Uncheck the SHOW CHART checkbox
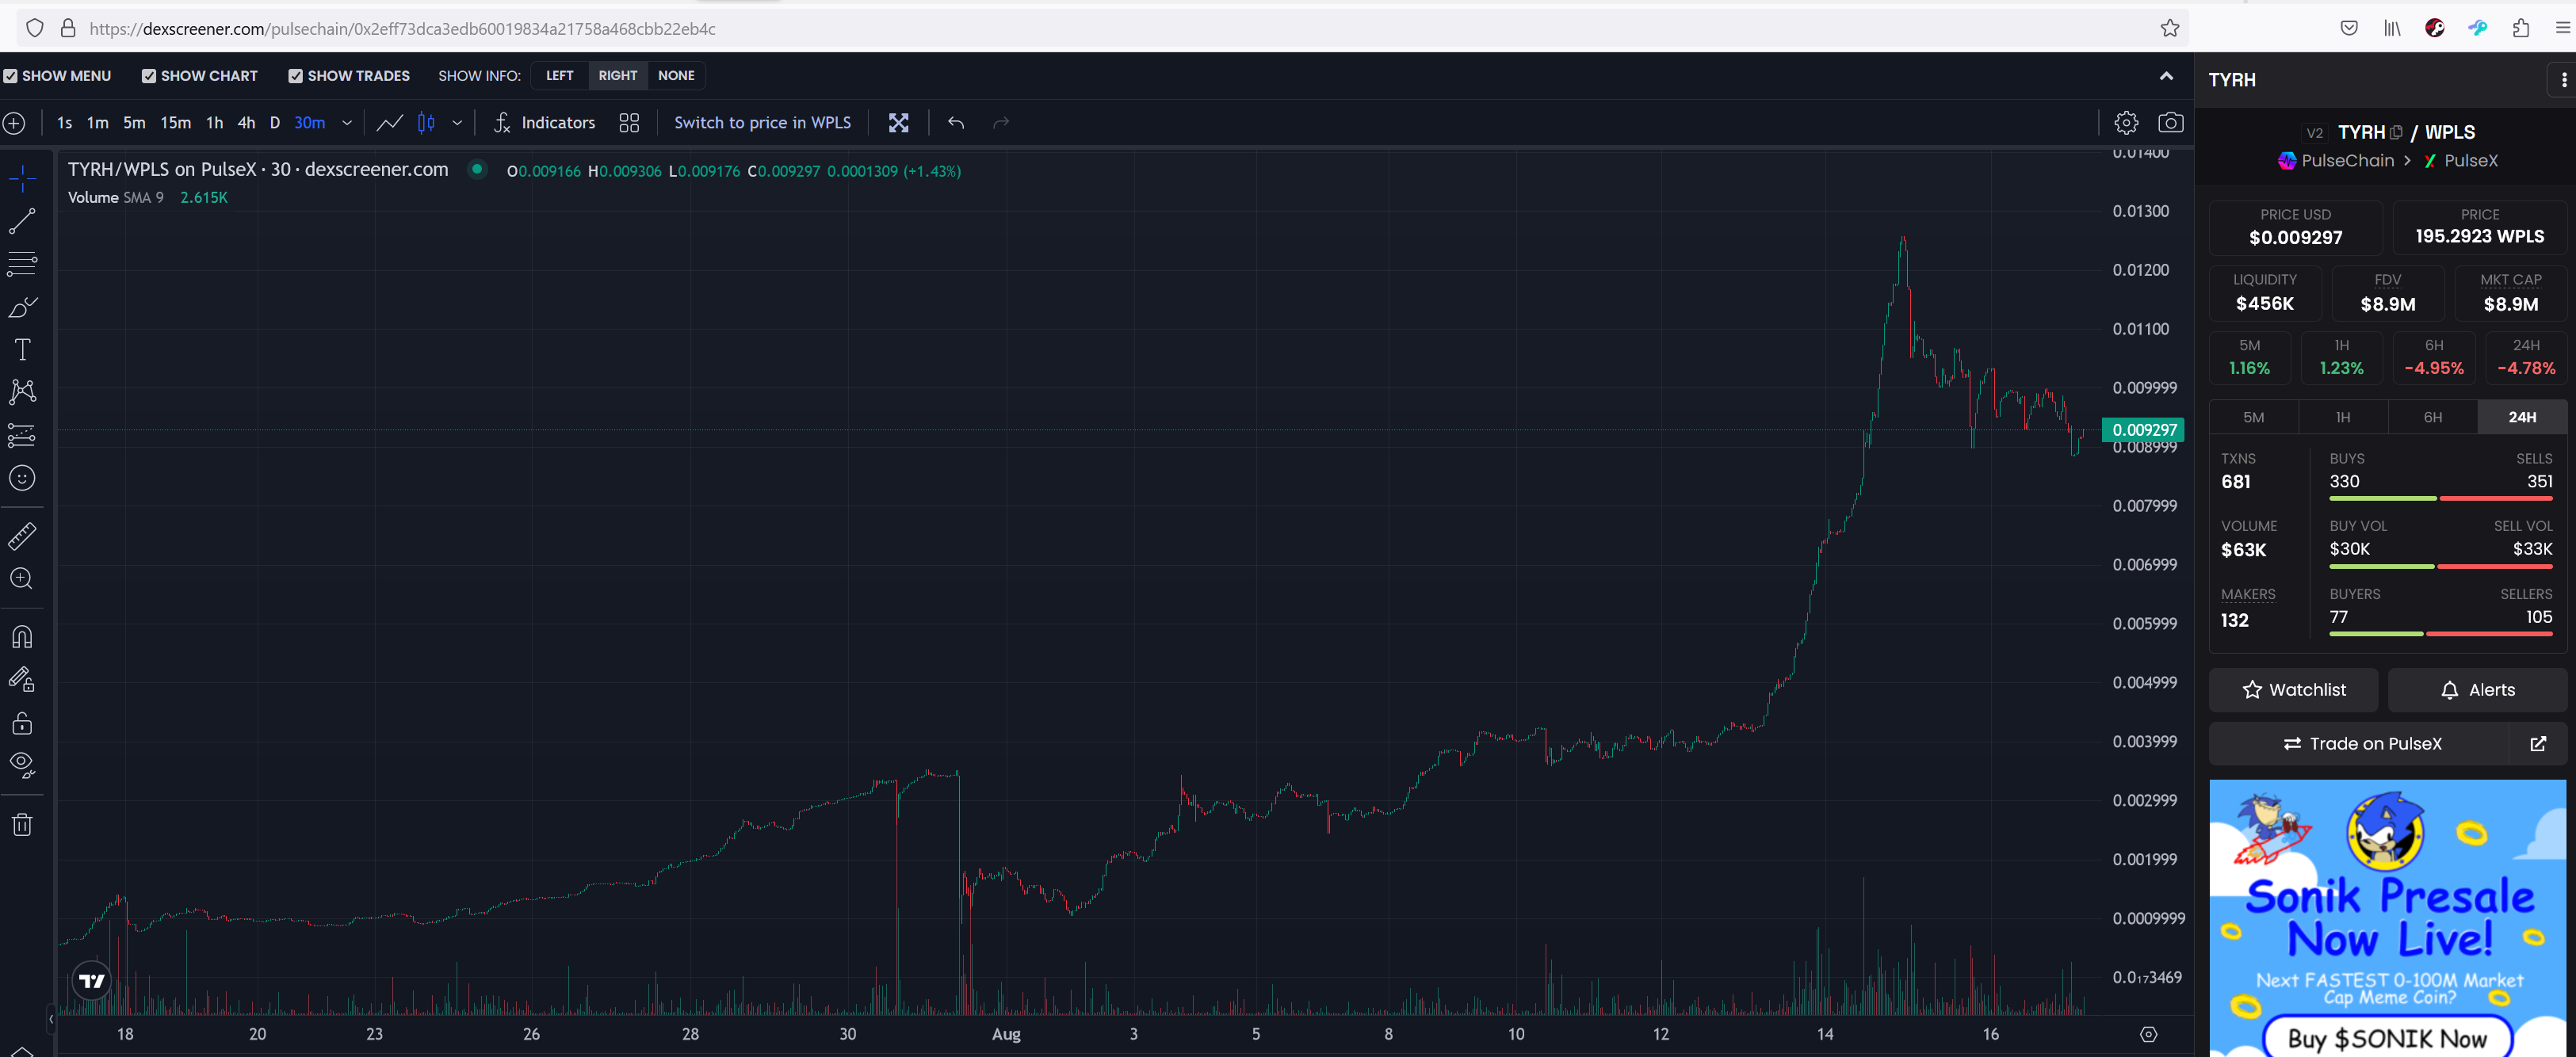2576x1057 pixels. coord(149,76)
